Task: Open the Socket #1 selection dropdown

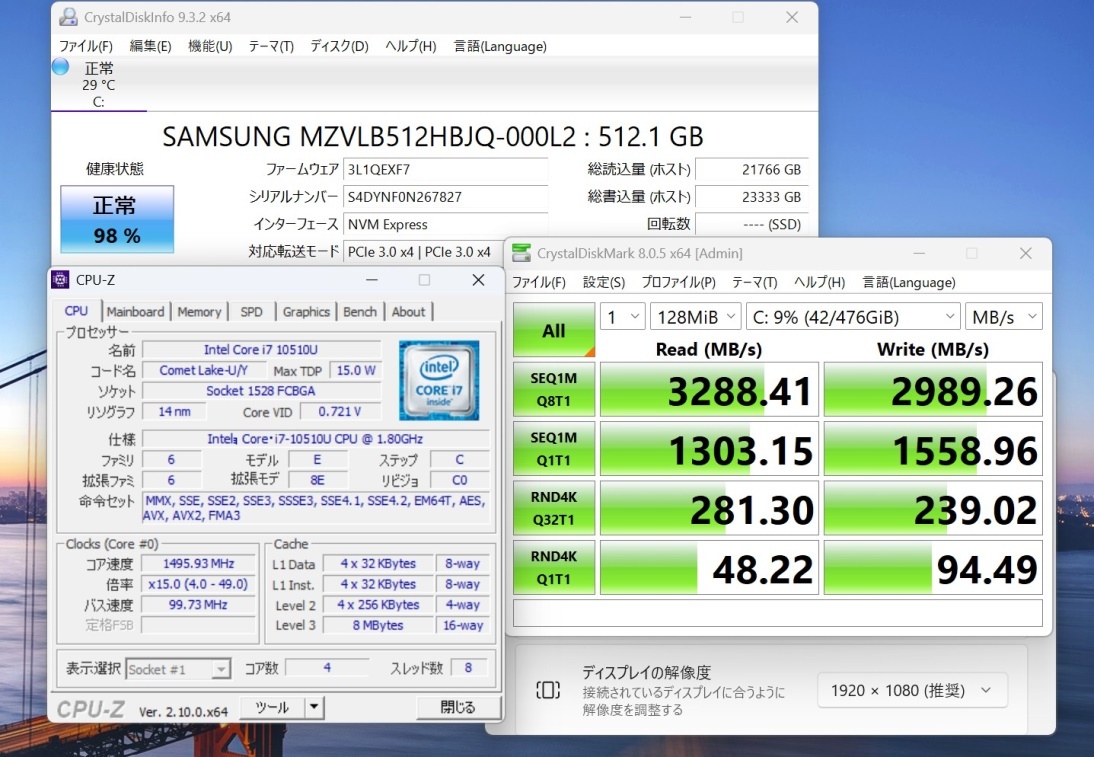Action: click(178, 669)
